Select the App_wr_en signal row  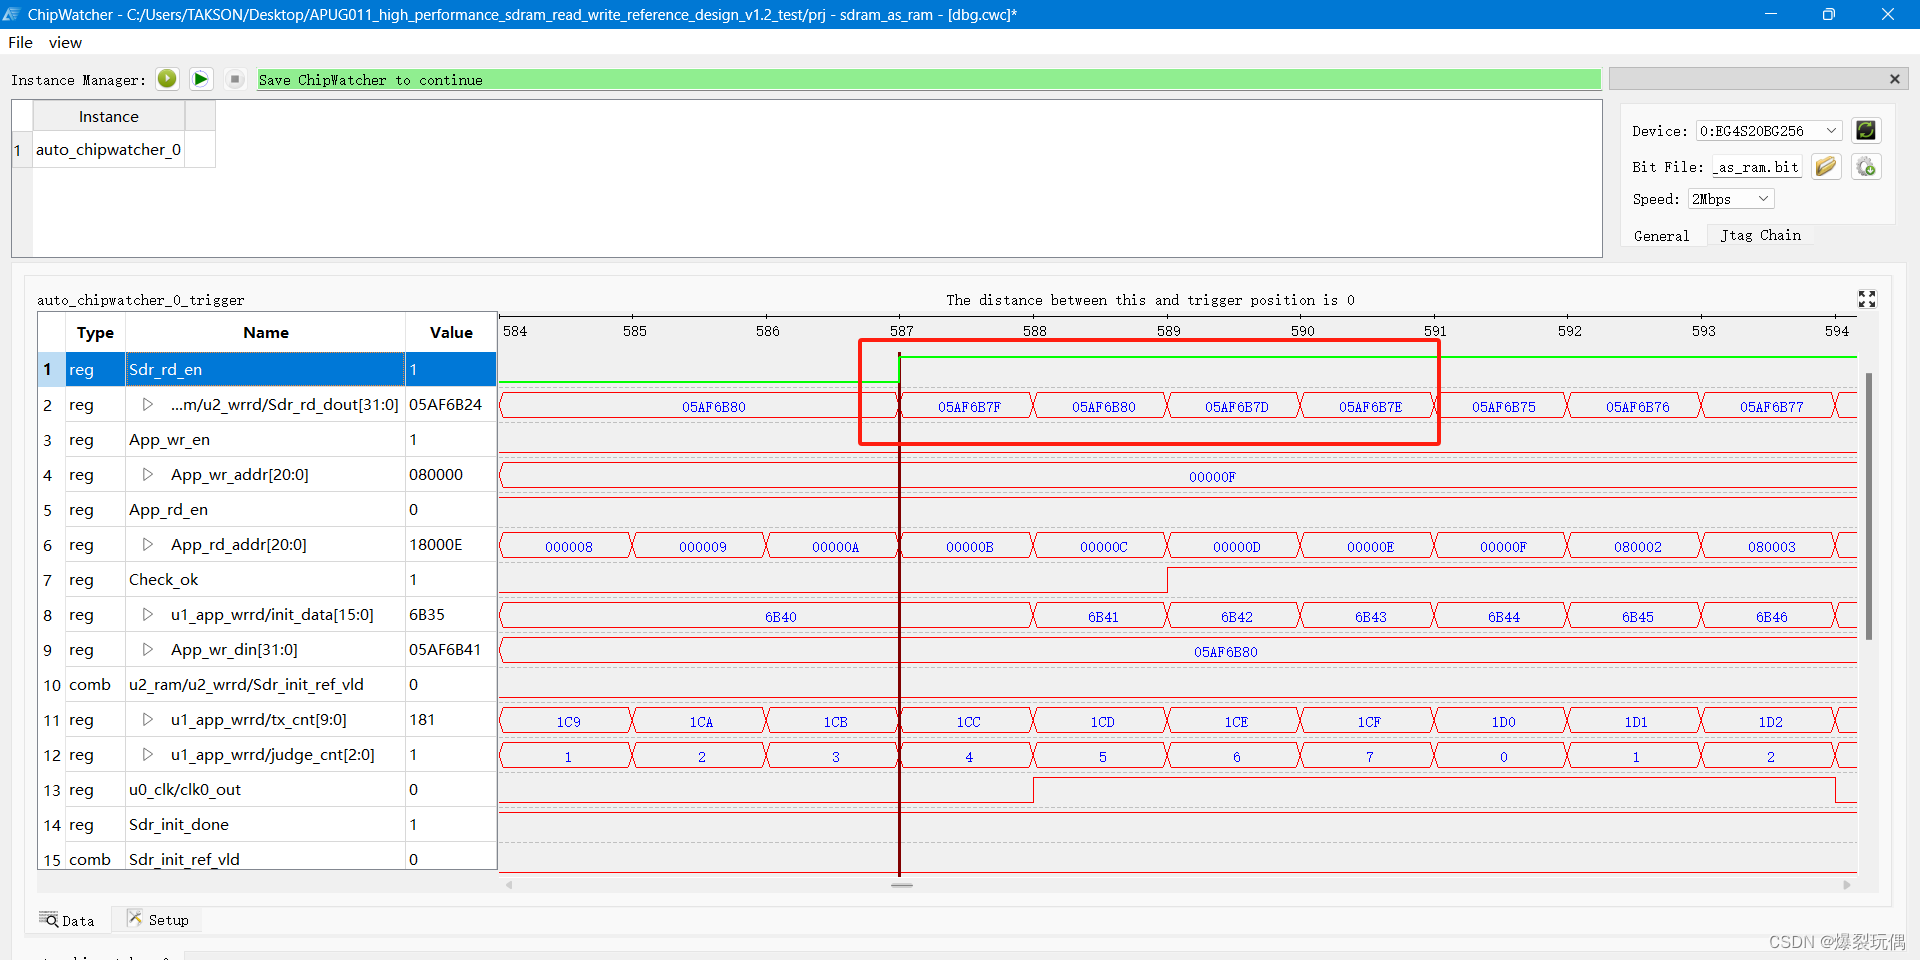(x=267, y=440)
